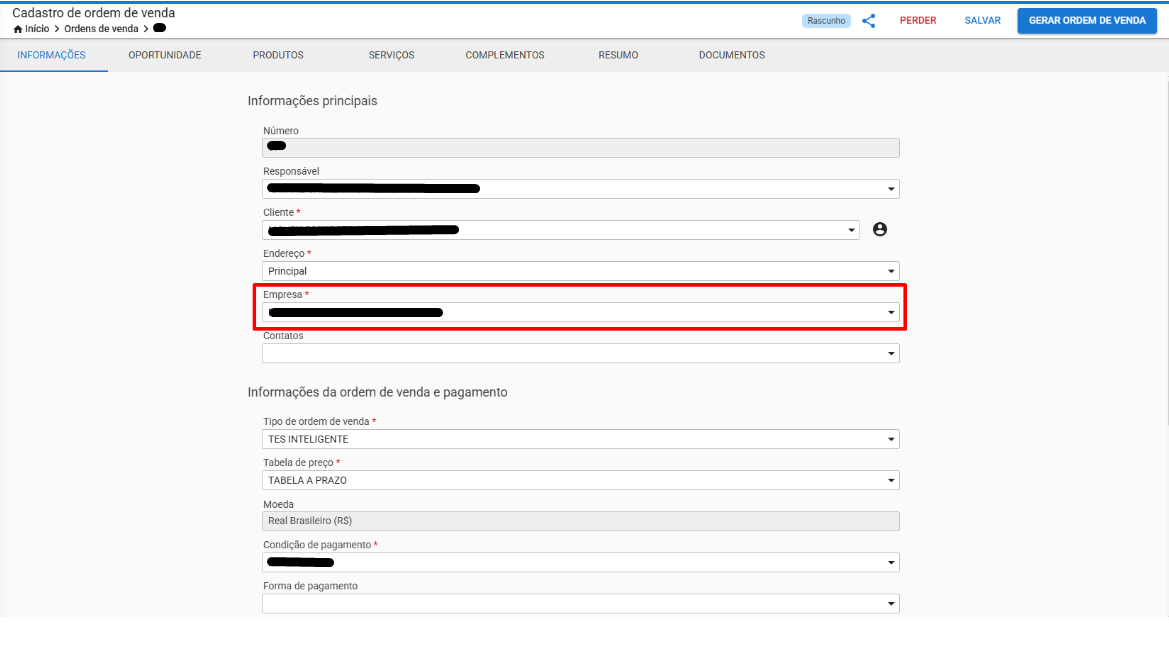The height and width of the screenshot is (648, 1169).
Task: Expand Tabela de preço dropdown
Action: pyautogui.click(x=581, y=480)
